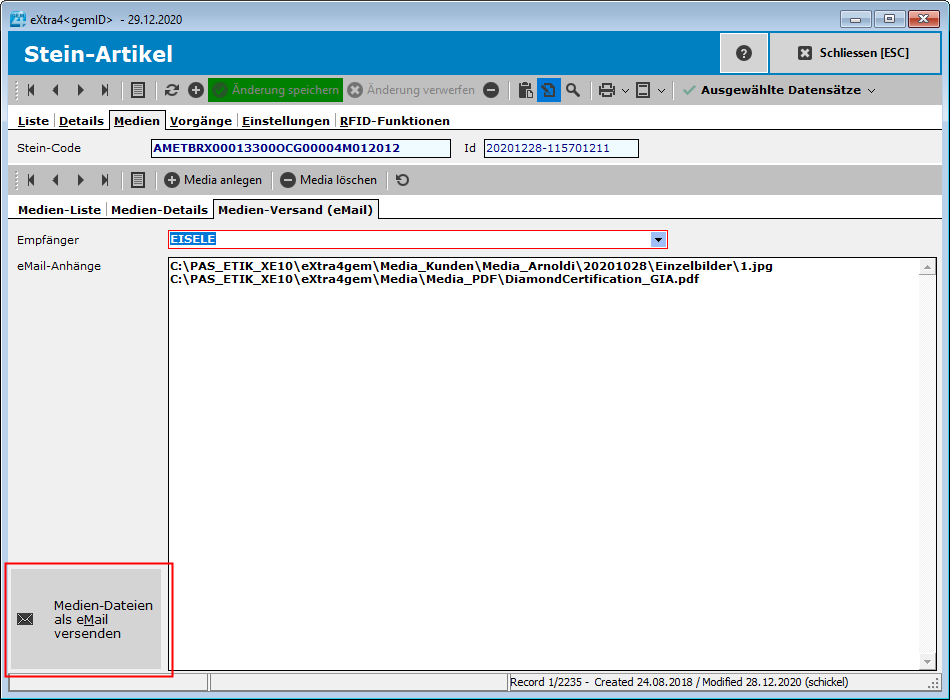950x700 pixels.
Task: Close the window with Schliessen [ESC]
Action: 854,53
